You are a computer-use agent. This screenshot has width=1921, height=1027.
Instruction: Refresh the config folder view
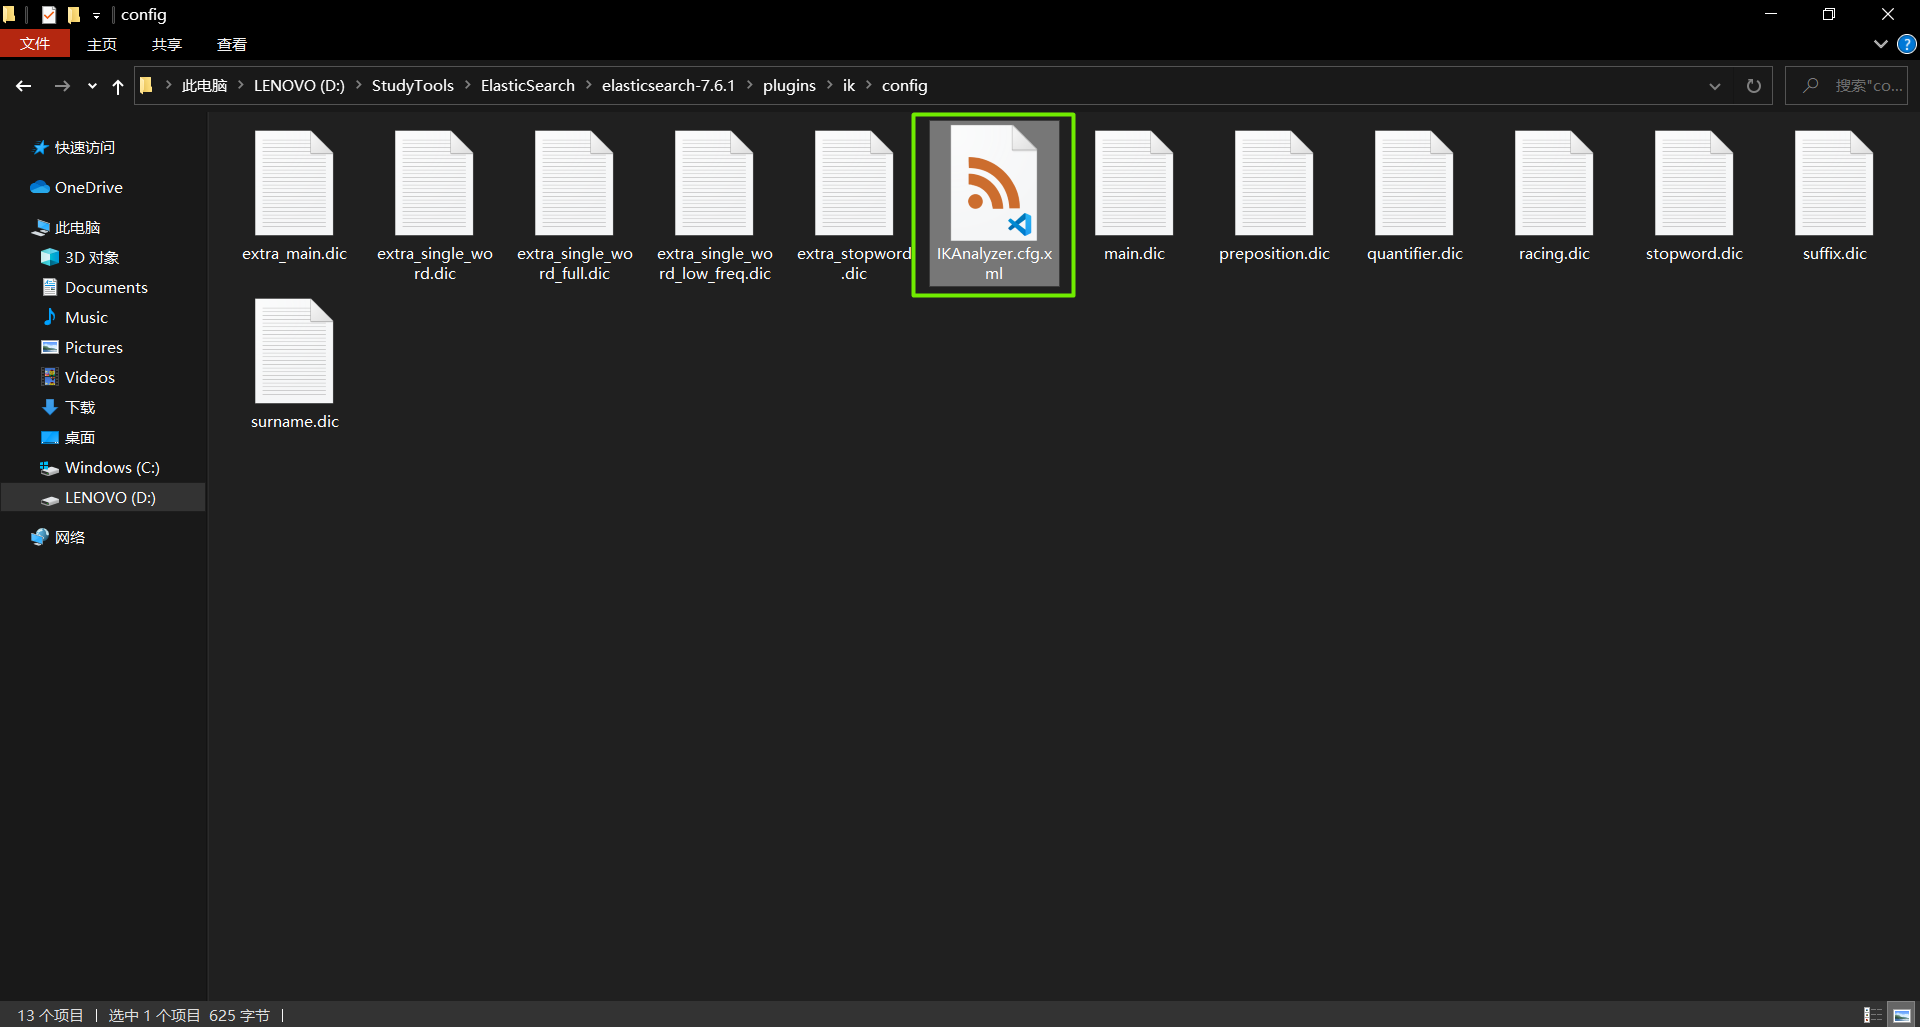[x=1753, y=86]
